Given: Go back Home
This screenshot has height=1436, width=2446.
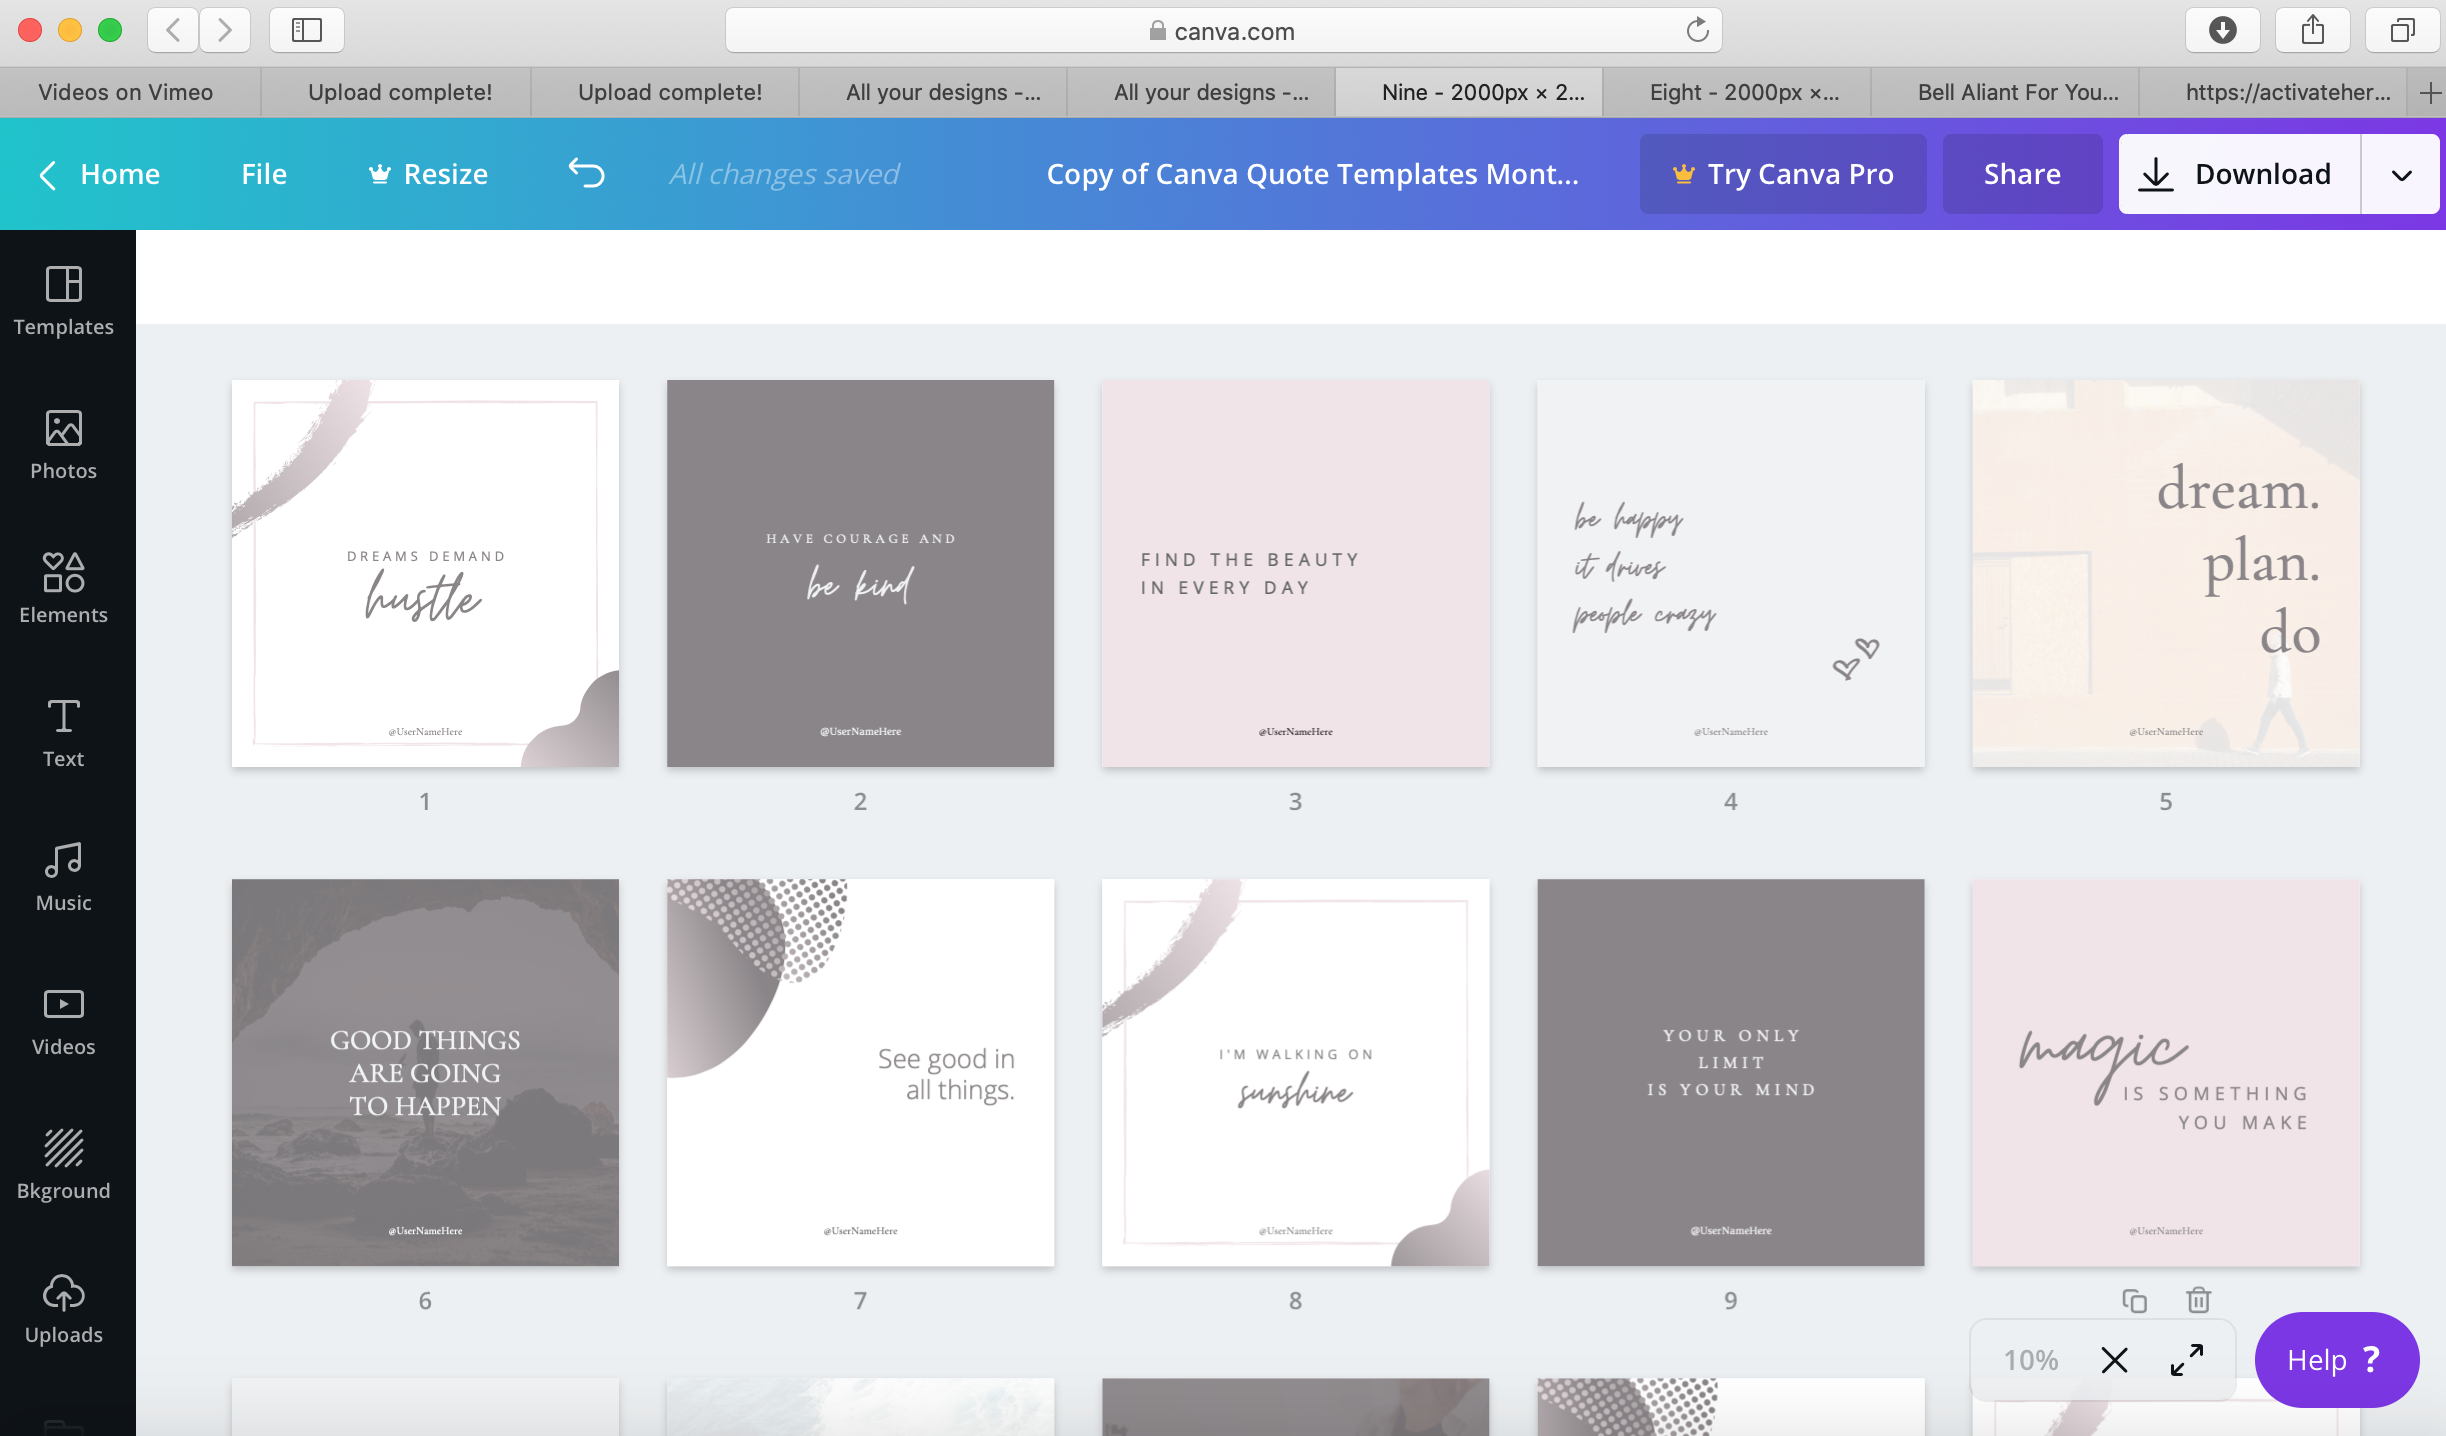Looking at the screenshot, I should coord(100,174).
